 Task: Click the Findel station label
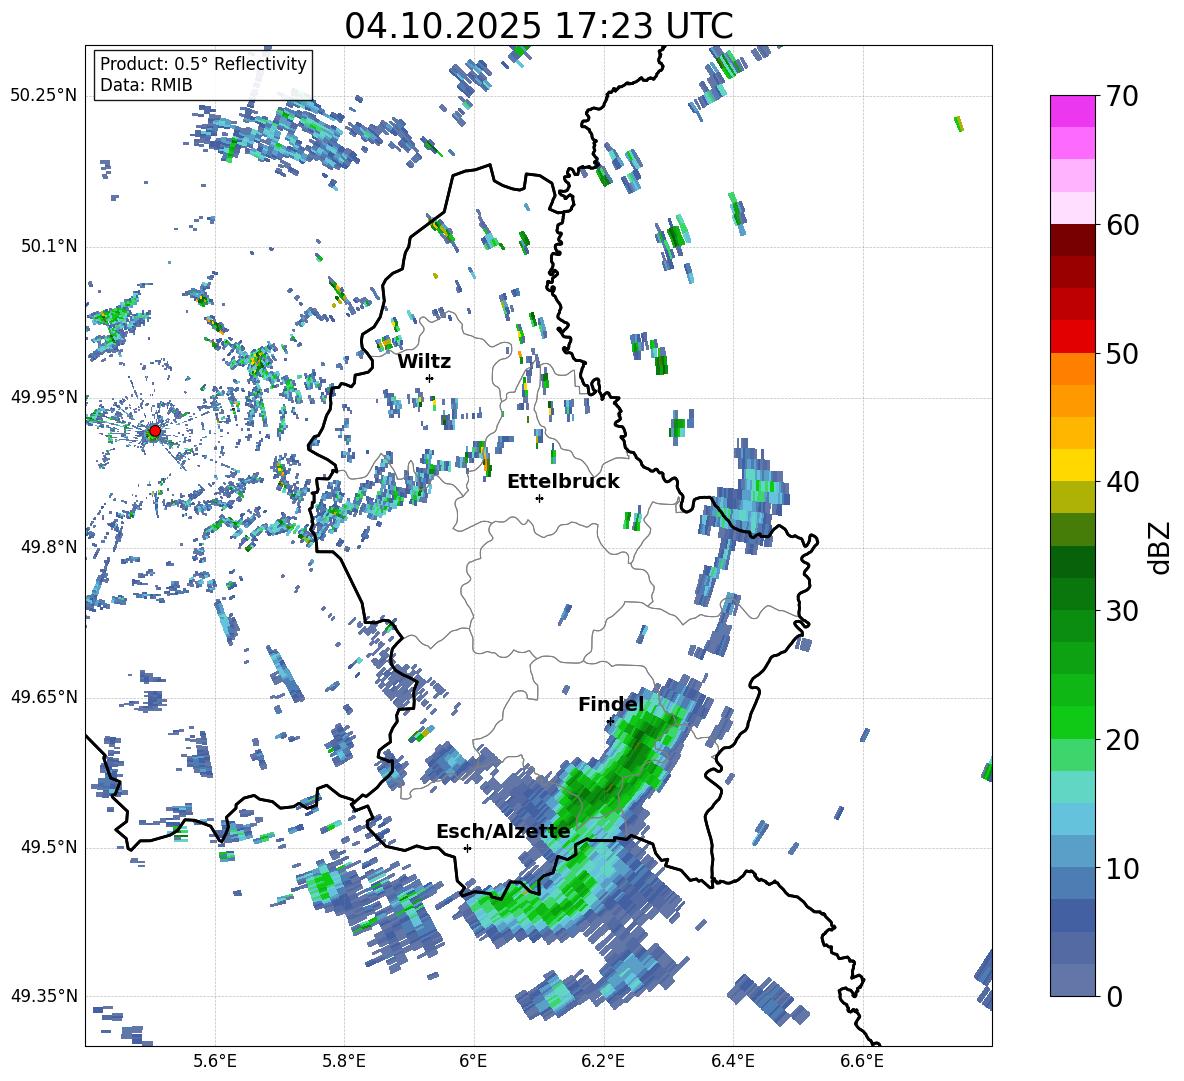tap(611, 704)
